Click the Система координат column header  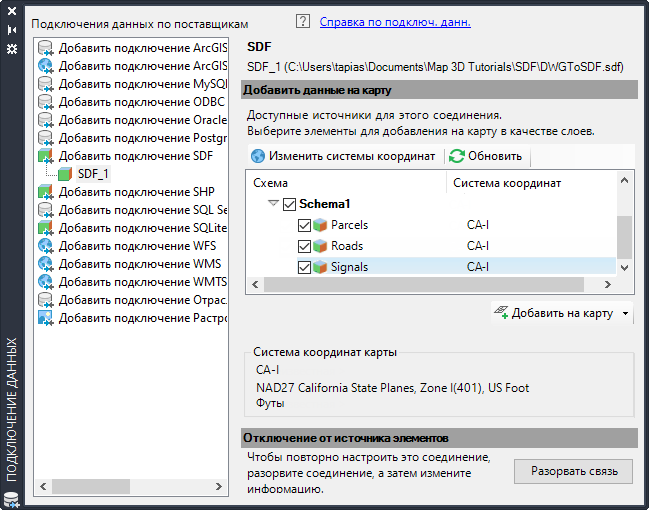(x=507, y=183)
